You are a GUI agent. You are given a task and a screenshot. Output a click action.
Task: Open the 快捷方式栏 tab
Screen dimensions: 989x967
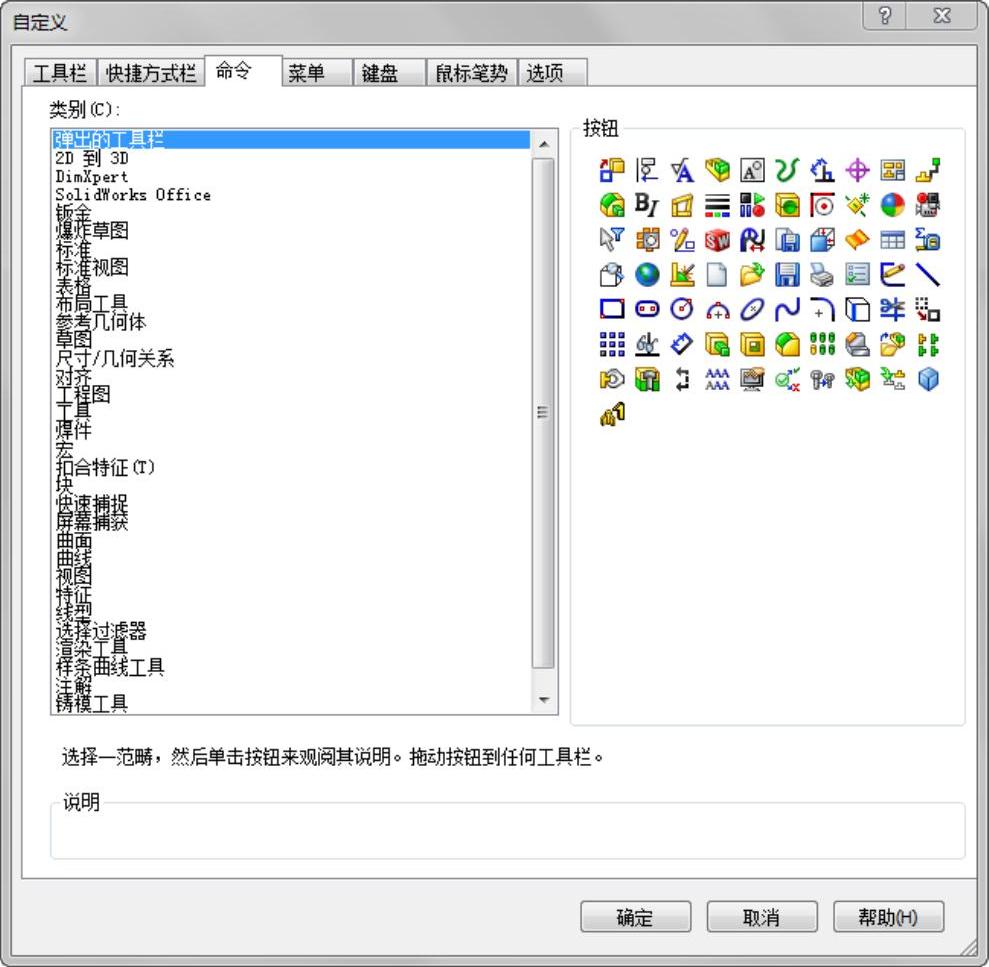pyautogui.click(x=151, y=73)
